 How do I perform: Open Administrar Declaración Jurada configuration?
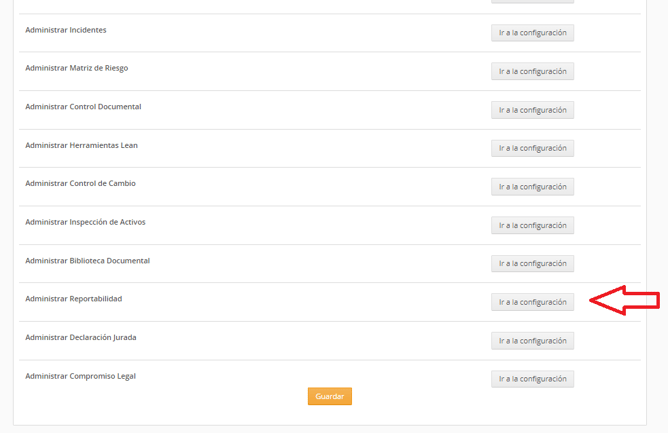point(533,341)
